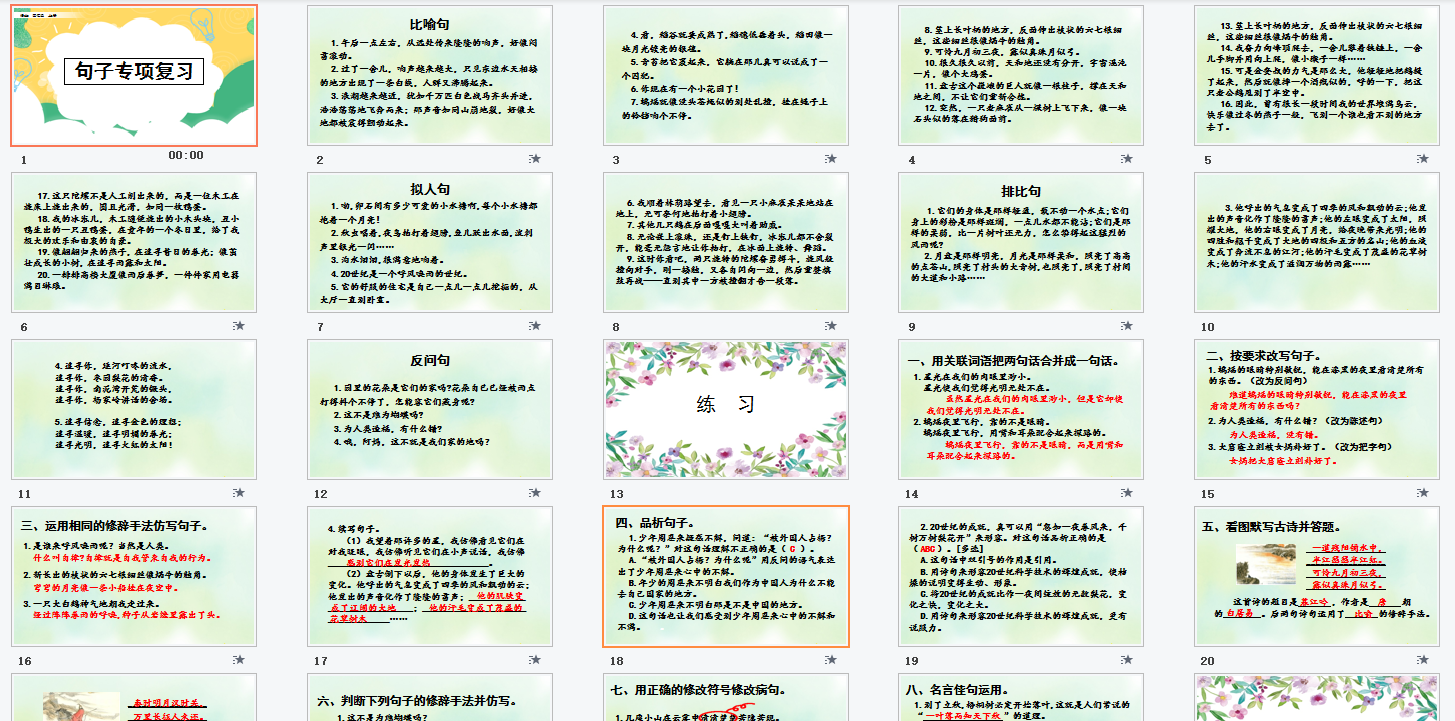Select slide 15 titled 按要求改写句子
Screen dimensions: 1455x721
coord(1318,410)
